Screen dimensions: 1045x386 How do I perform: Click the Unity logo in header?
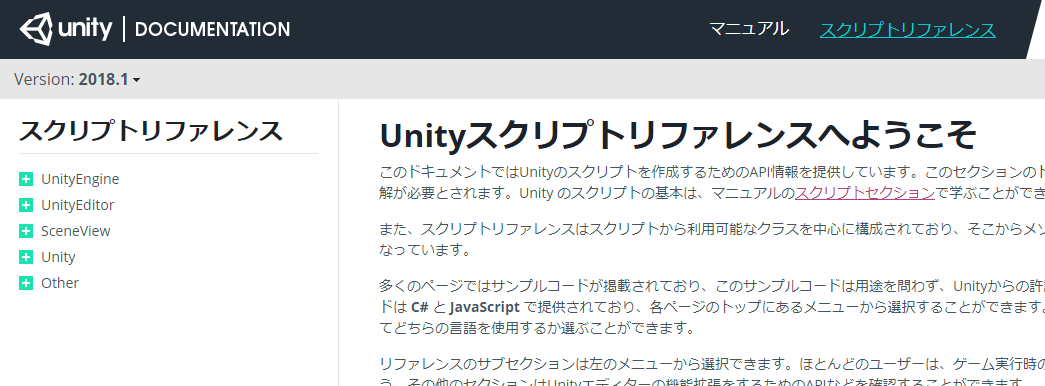(66, 29)
